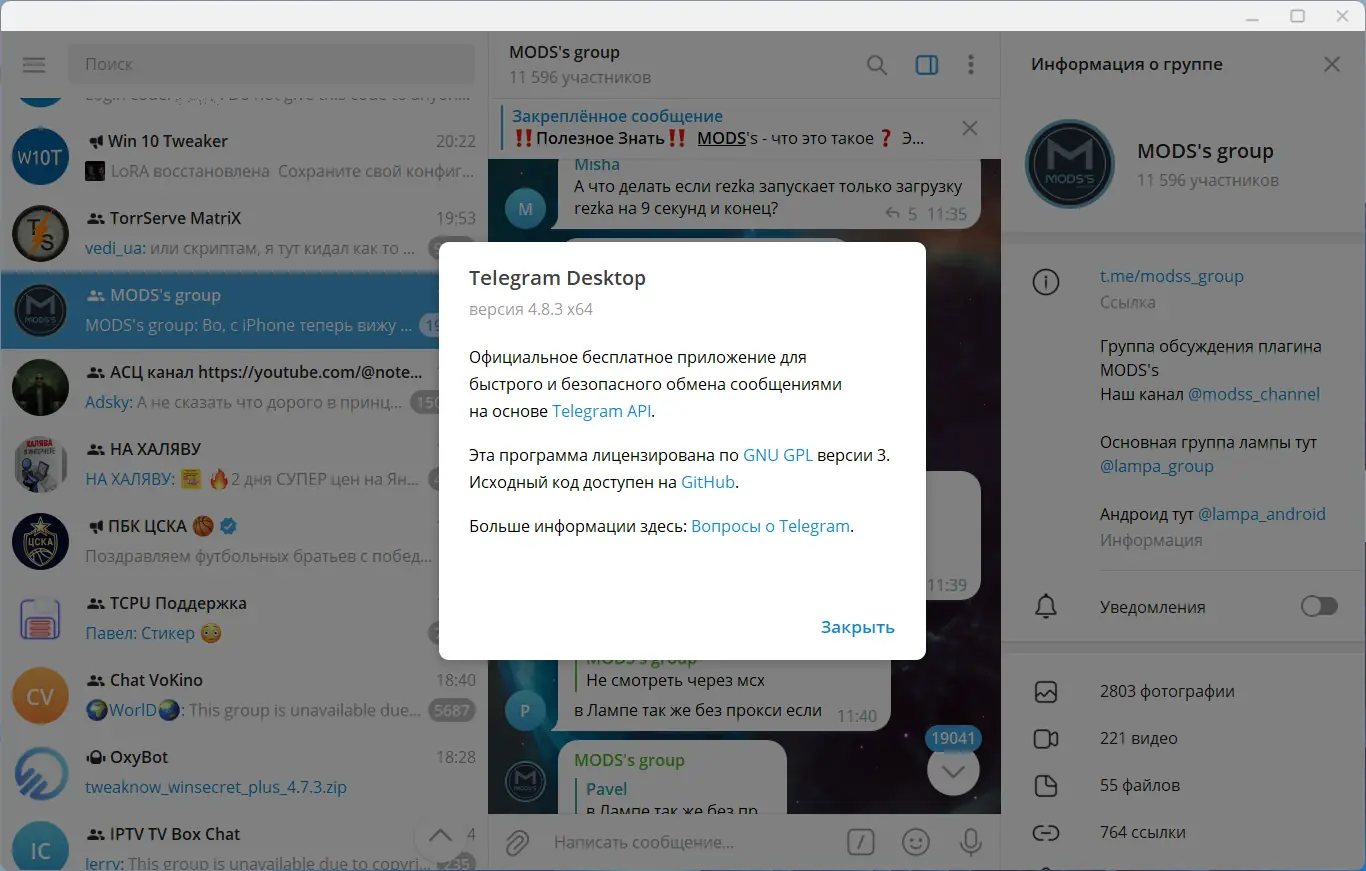1366x871 pixels.
Task: Open 221 видео shared media
Action: 1139,738
